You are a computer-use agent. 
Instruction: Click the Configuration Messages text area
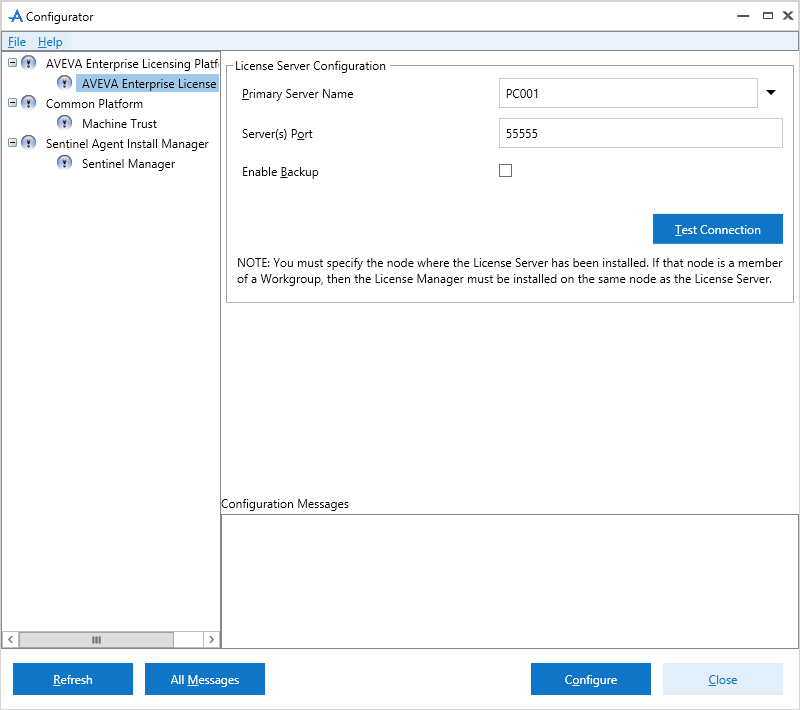tap(510, 581)
